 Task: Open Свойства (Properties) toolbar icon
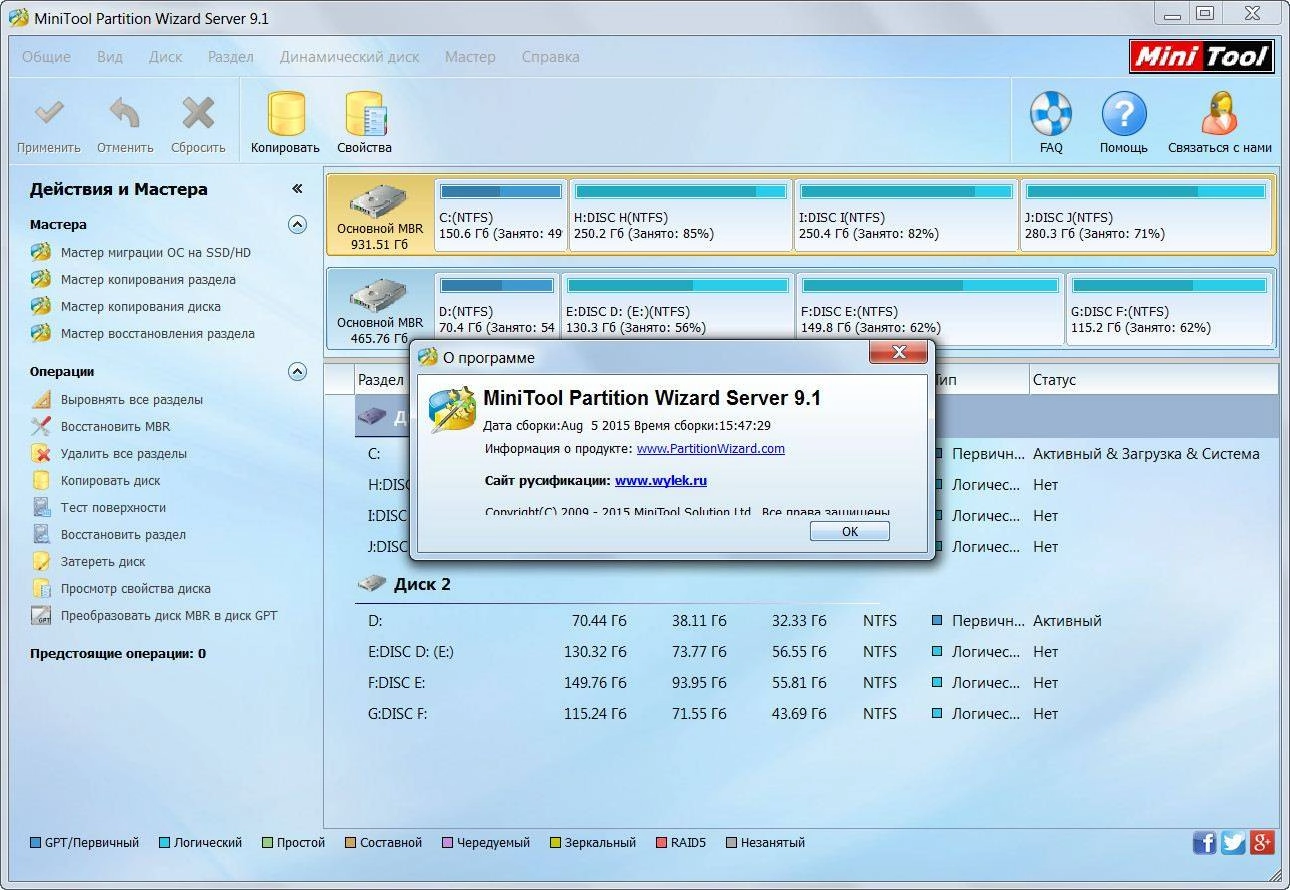tap(365, 113)
